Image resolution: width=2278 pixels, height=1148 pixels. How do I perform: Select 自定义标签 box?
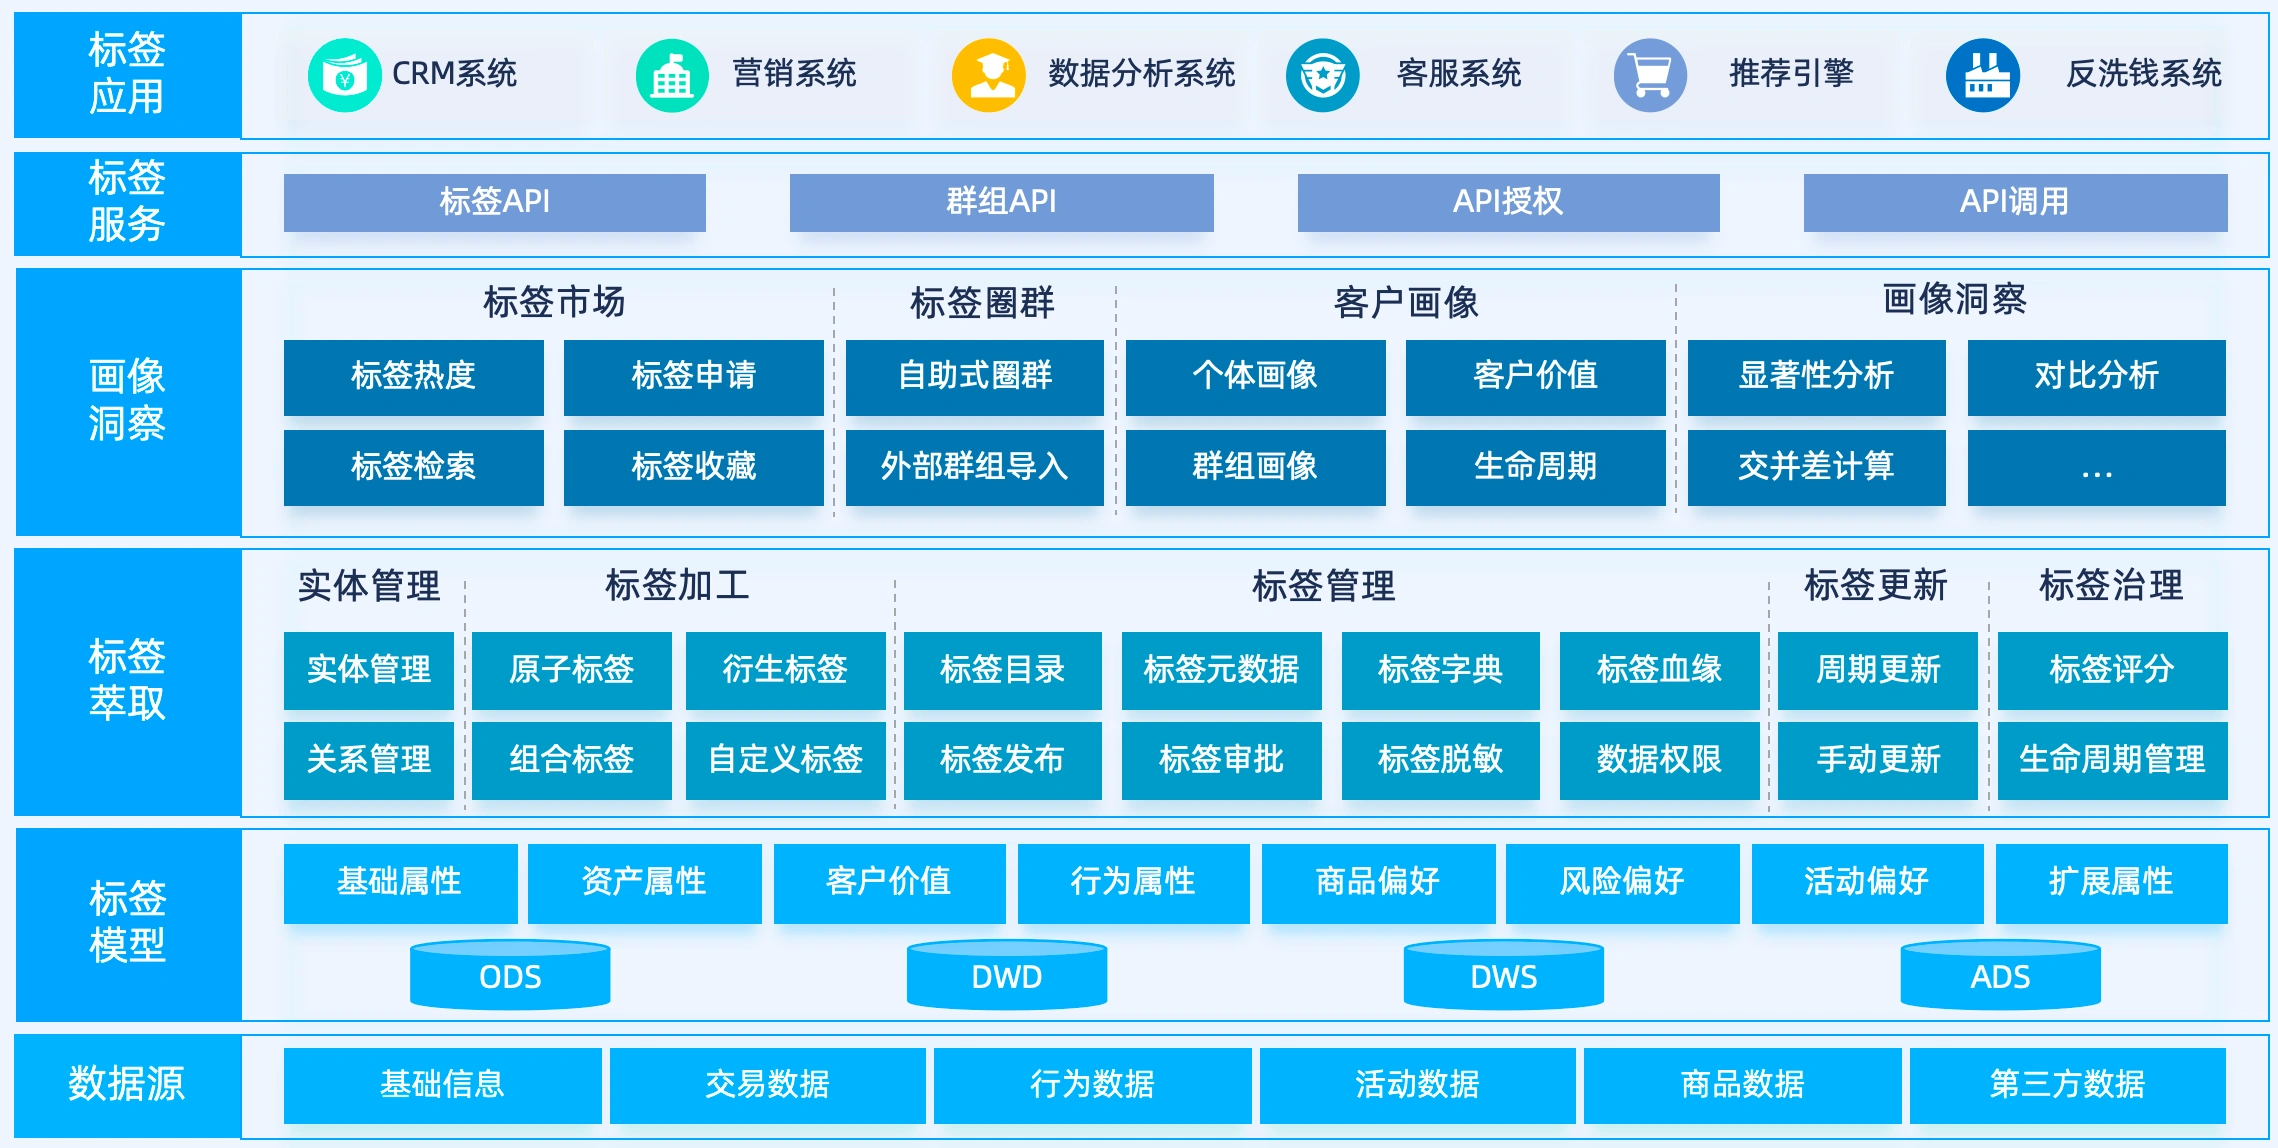(786, 760)
